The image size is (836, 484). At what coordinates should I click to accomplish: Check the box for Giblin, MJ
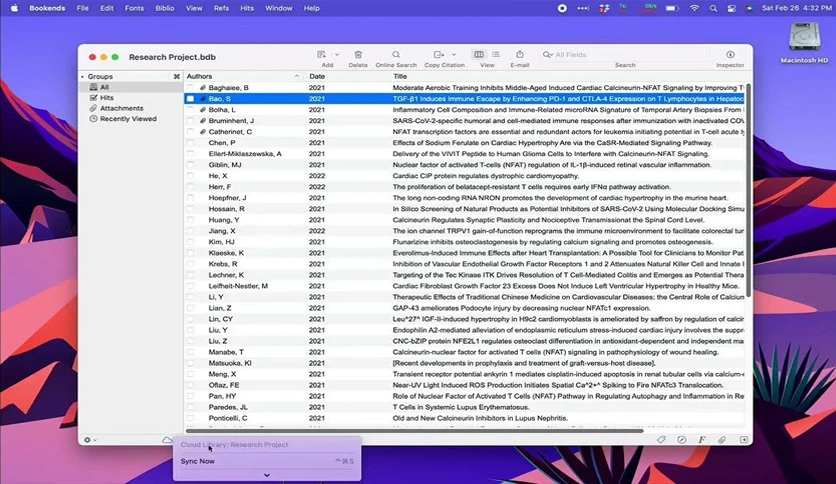tap(190, 165)
